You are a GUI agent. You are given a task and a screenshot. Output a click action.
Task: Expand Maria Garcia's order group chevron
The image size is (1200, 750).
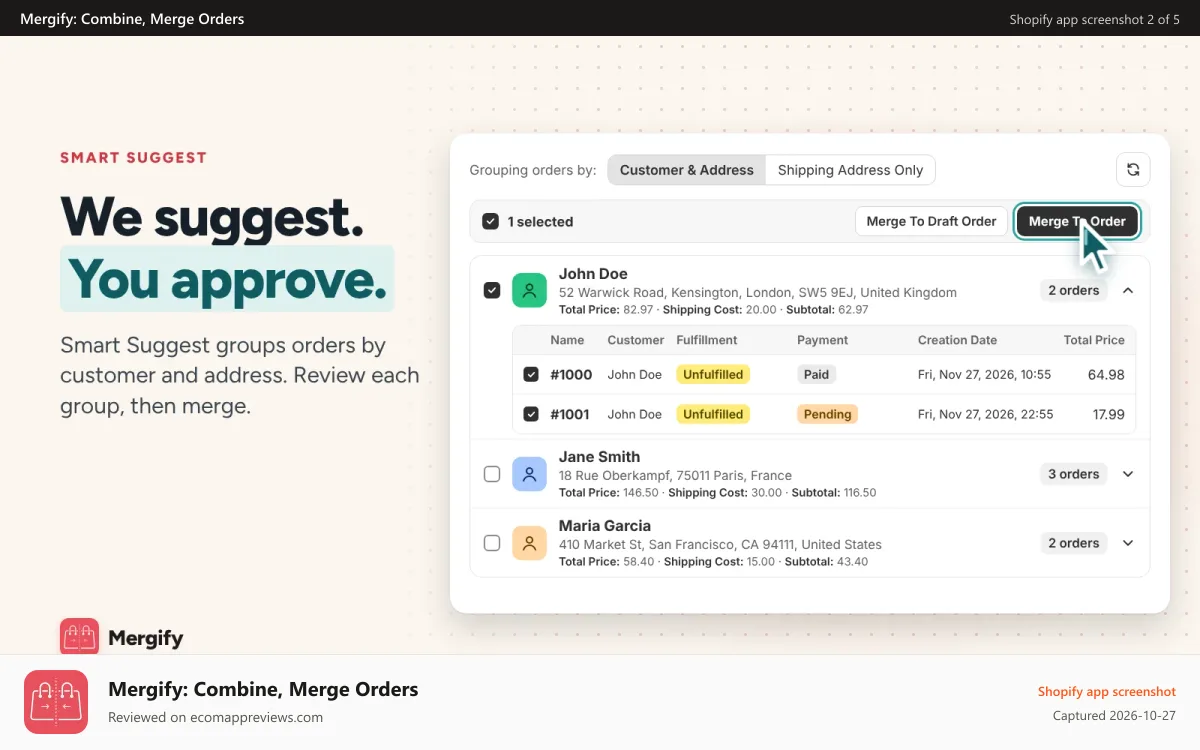pos(1128,543)
